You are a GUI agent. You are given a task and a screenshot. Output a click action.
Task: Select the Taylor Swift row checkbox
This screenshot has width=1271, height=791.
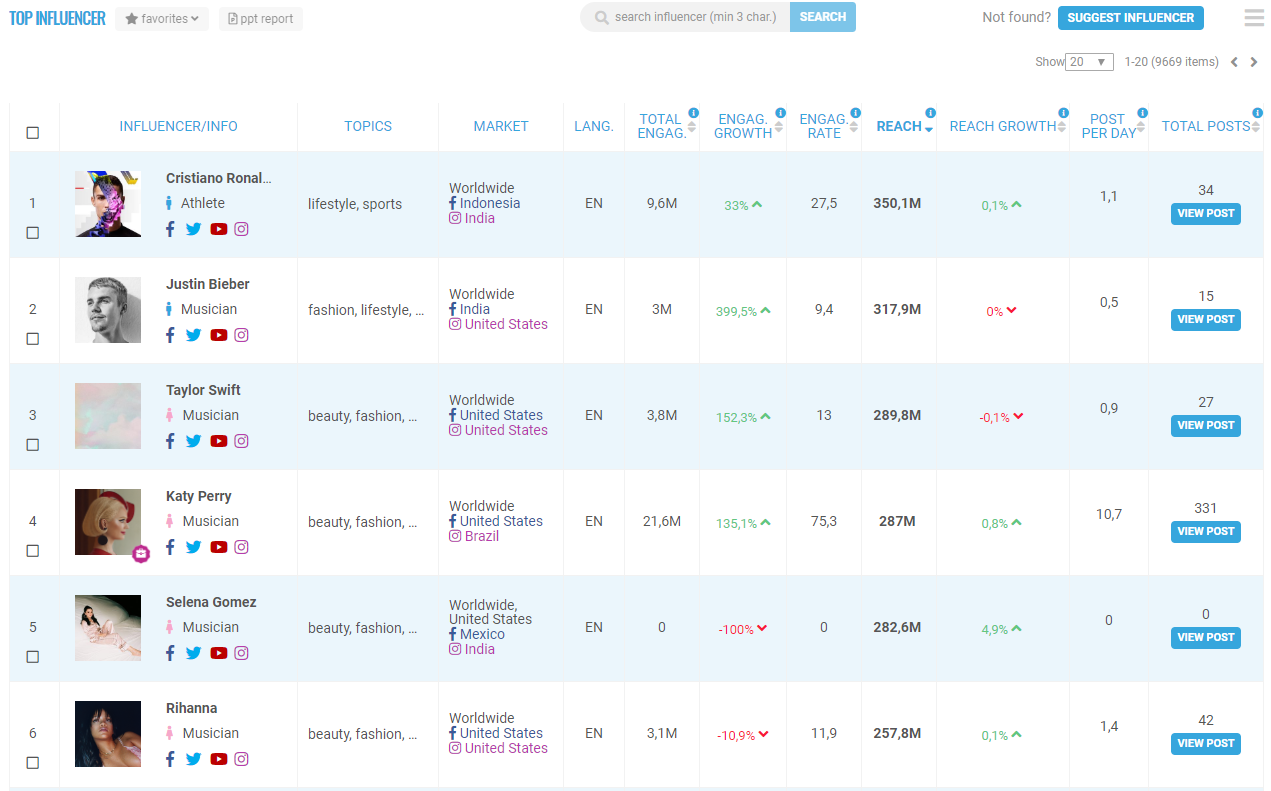point(33,445)
